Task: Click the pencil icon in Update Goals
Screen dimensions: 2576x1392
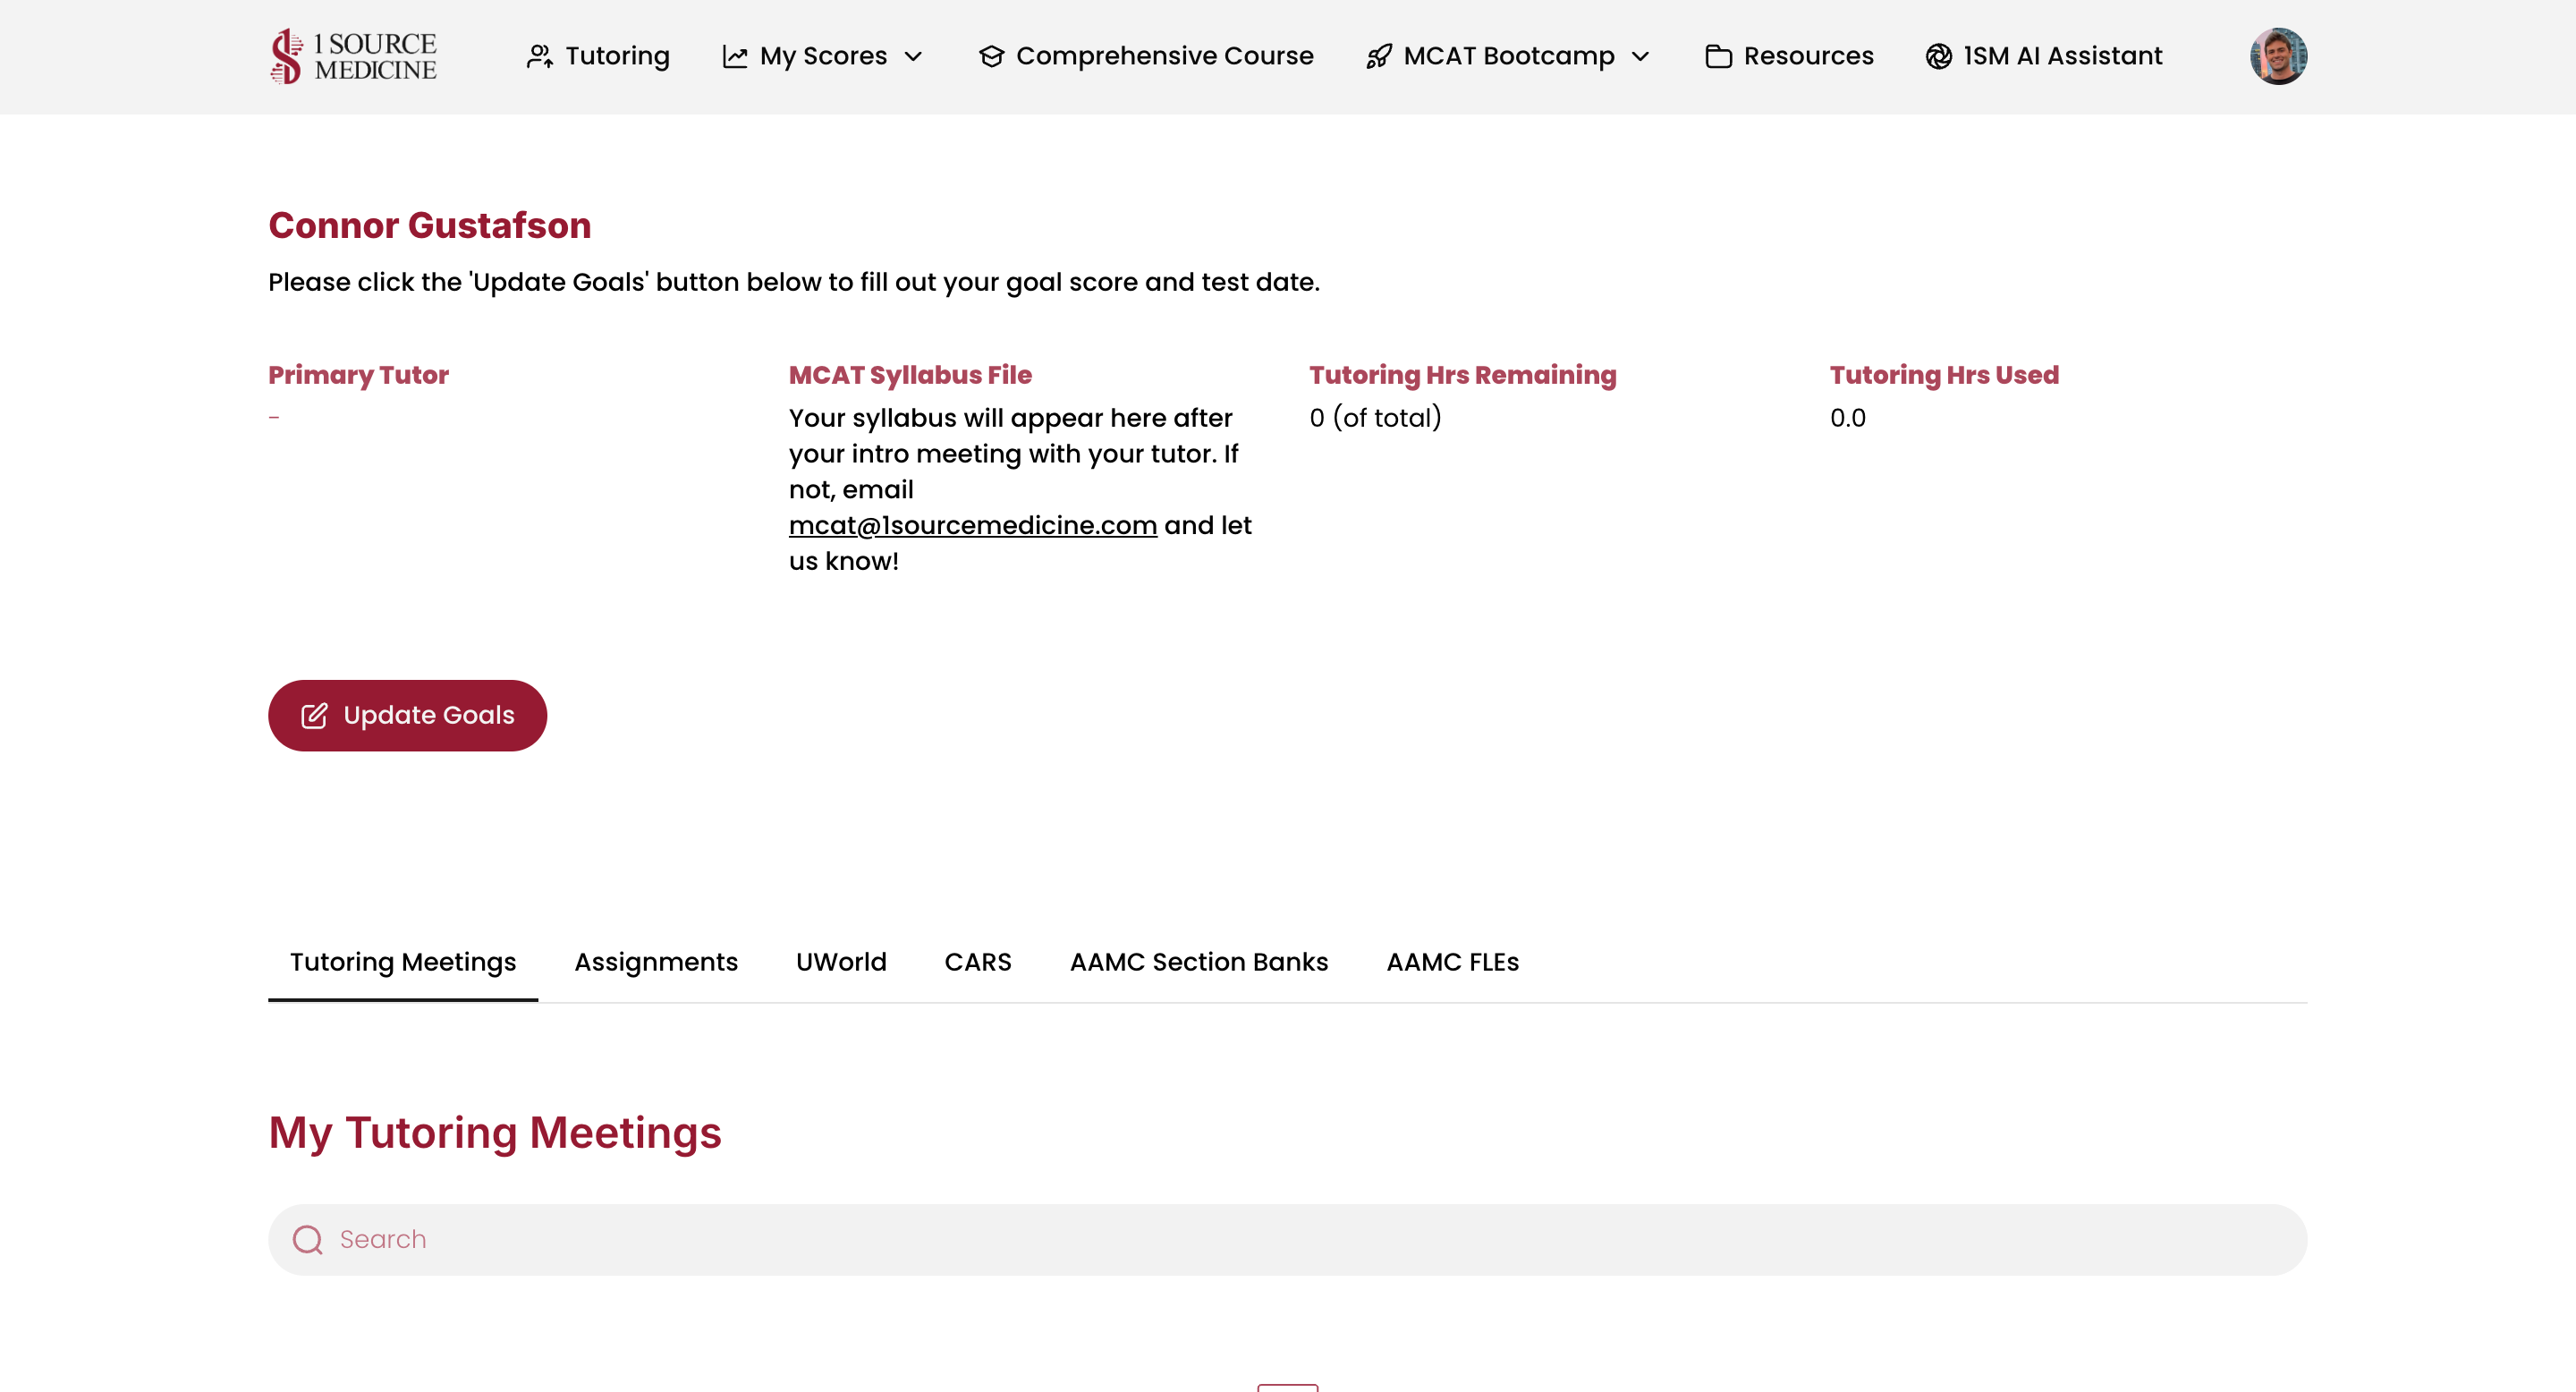Action: [x=314, y=715]
